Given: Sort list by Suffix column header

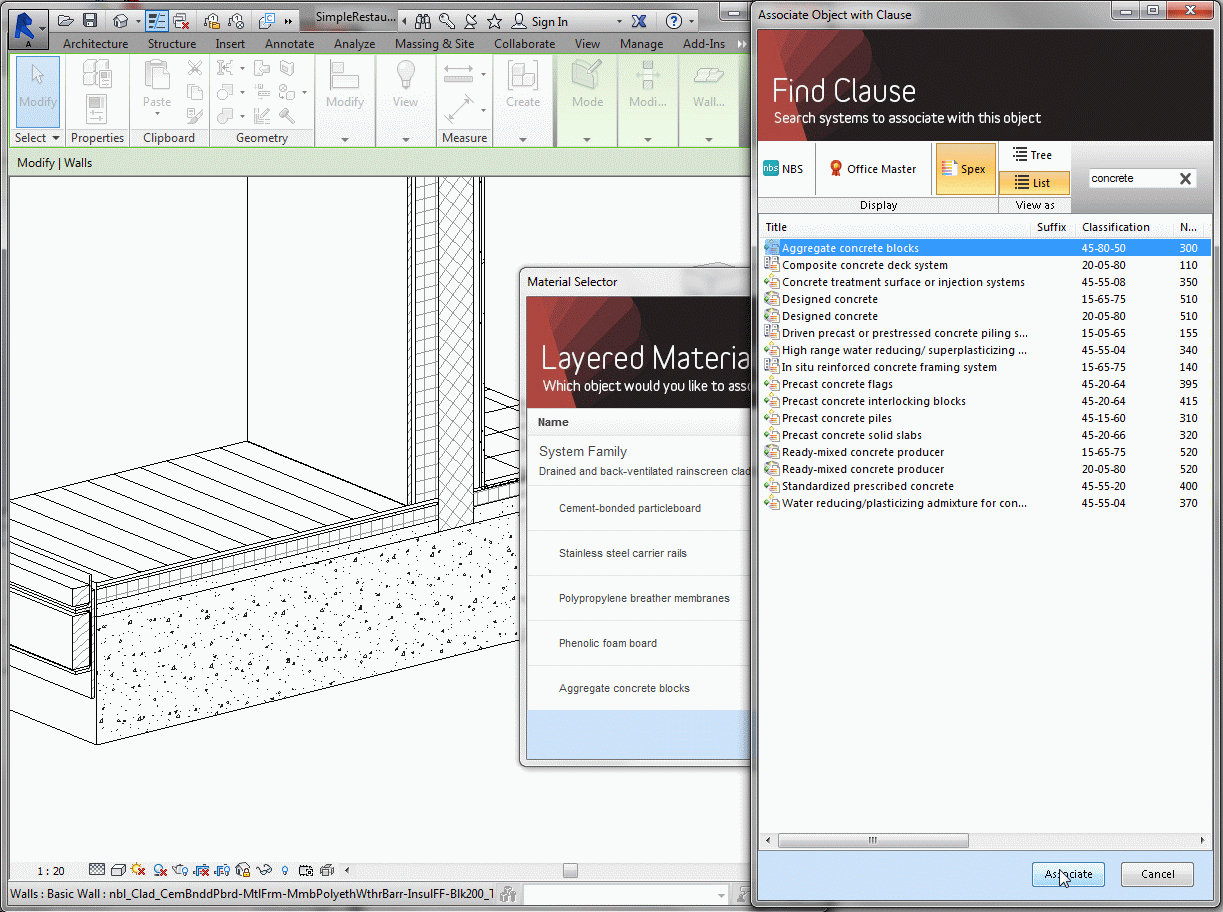Looking at the screenshot, I should pos(1052,227).
